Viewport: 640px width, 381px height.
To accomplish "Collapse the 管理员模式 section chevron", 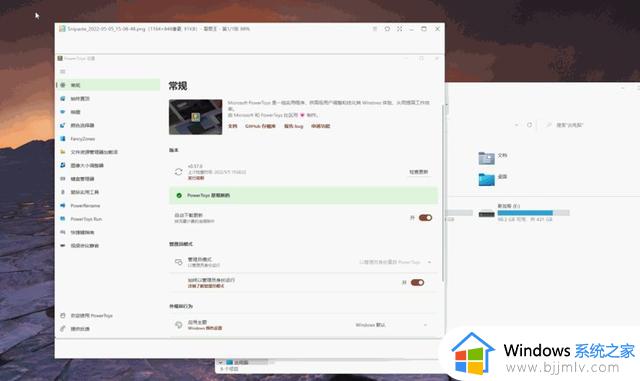I will pyautogui.click(x=429, y=262).
